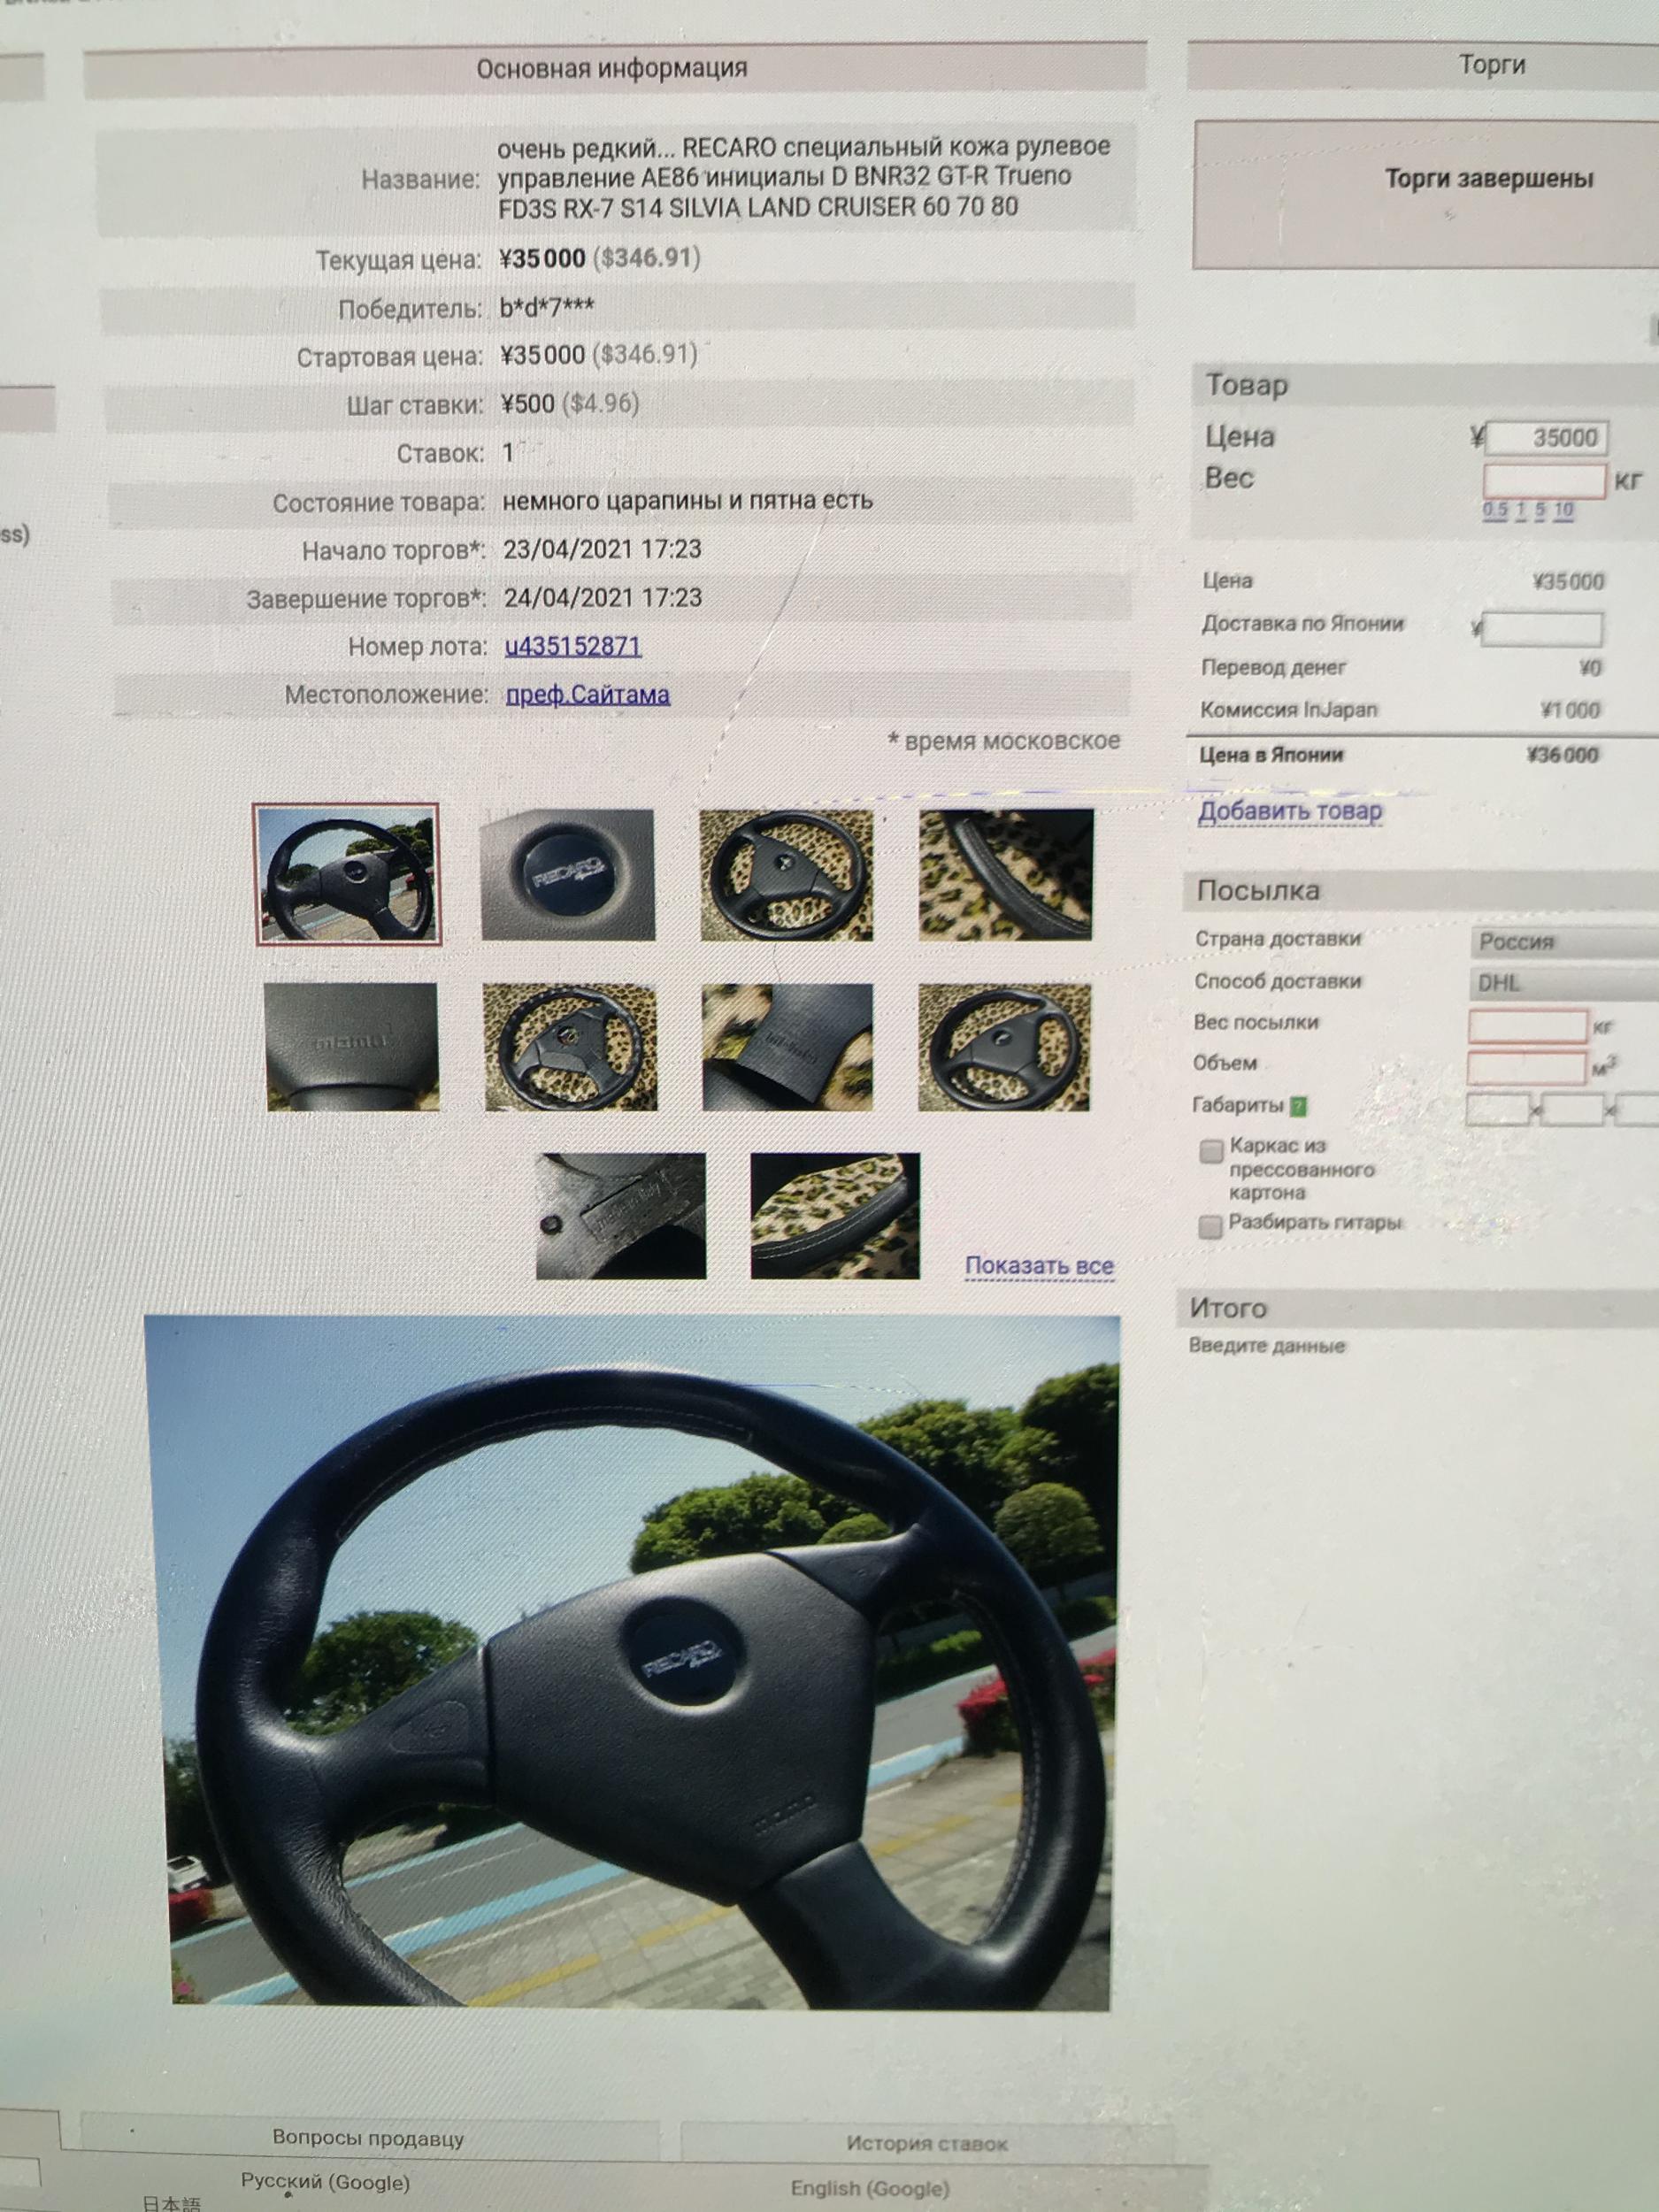Image resolution: width=1659 pixels, height=2212 pixels.
Task: Switch to the Вопросы продавцу tab
Action: click(x=368, y=2138)
